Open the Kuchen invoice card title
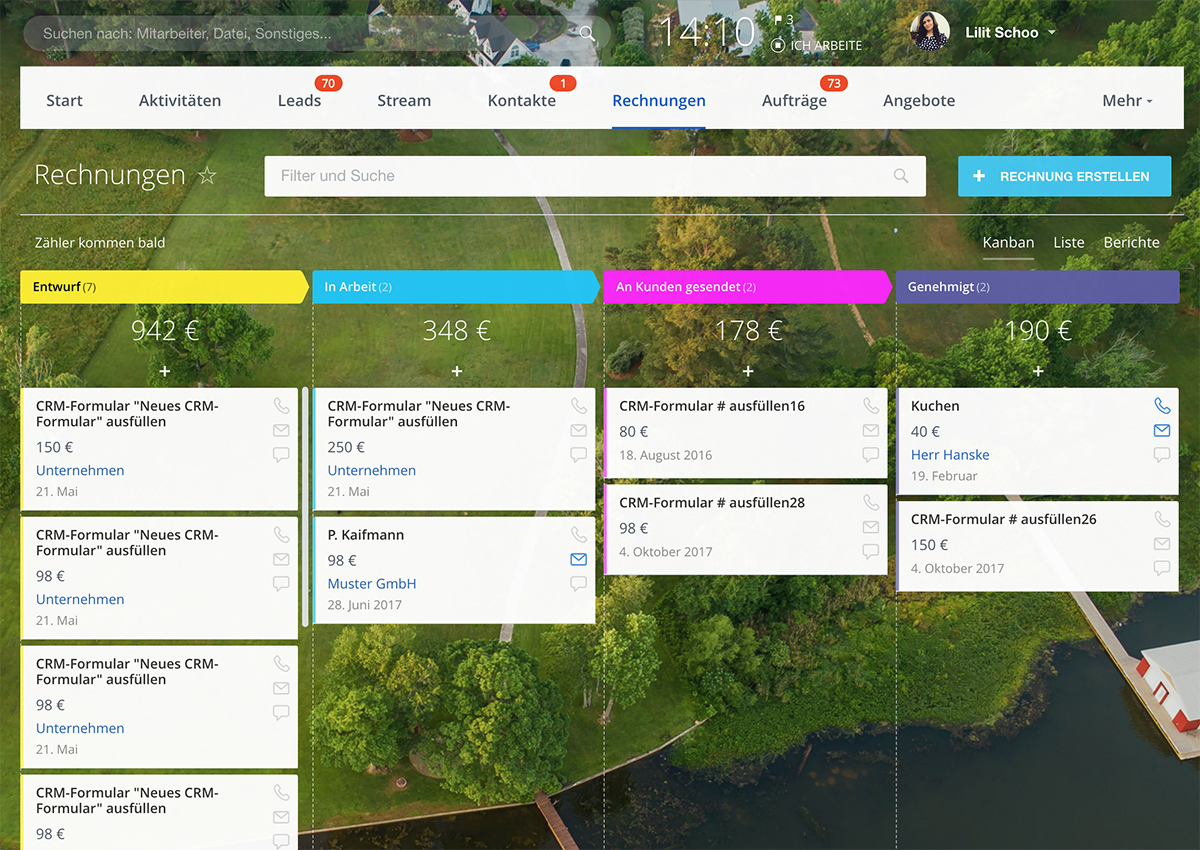The image size is (1200, 850). coord(935,406)
